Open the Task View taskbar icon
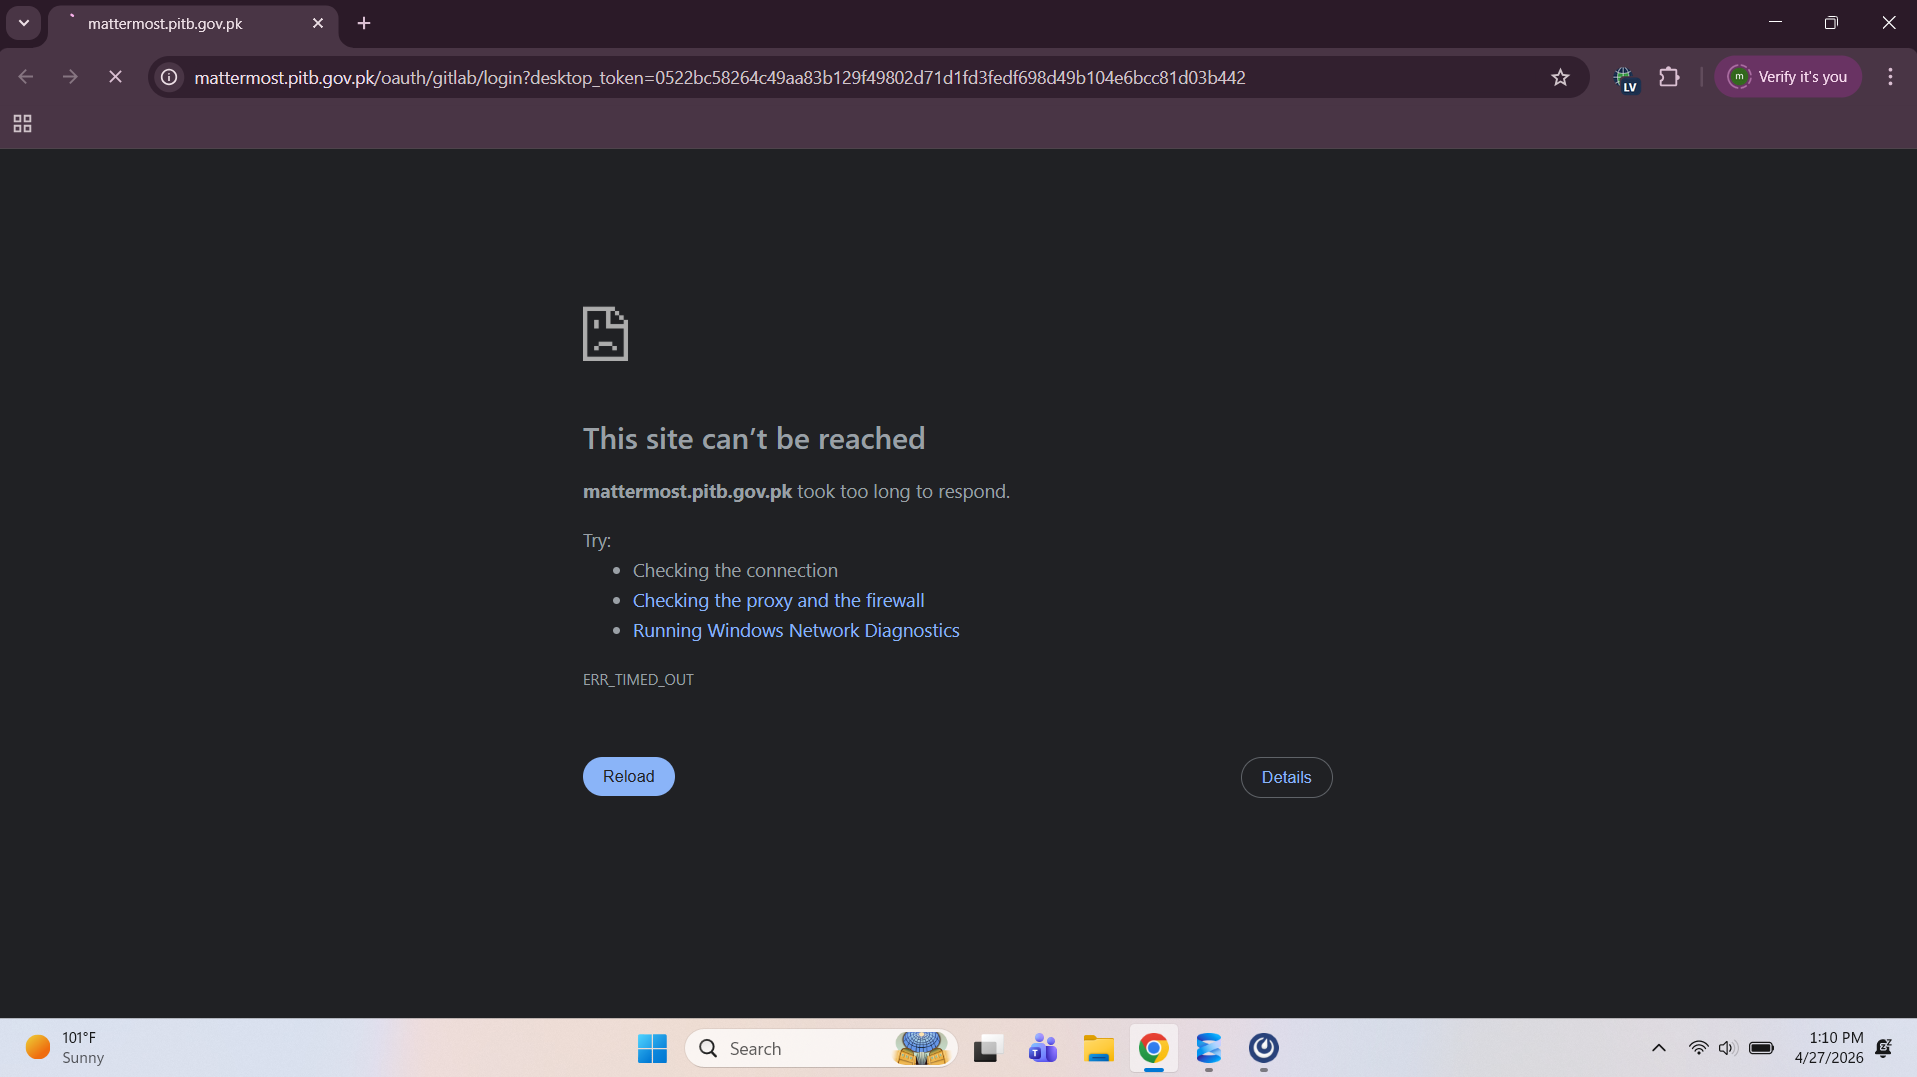Image resolution: width=1917 pixels, height=1077 pixels. point(987,1048)
